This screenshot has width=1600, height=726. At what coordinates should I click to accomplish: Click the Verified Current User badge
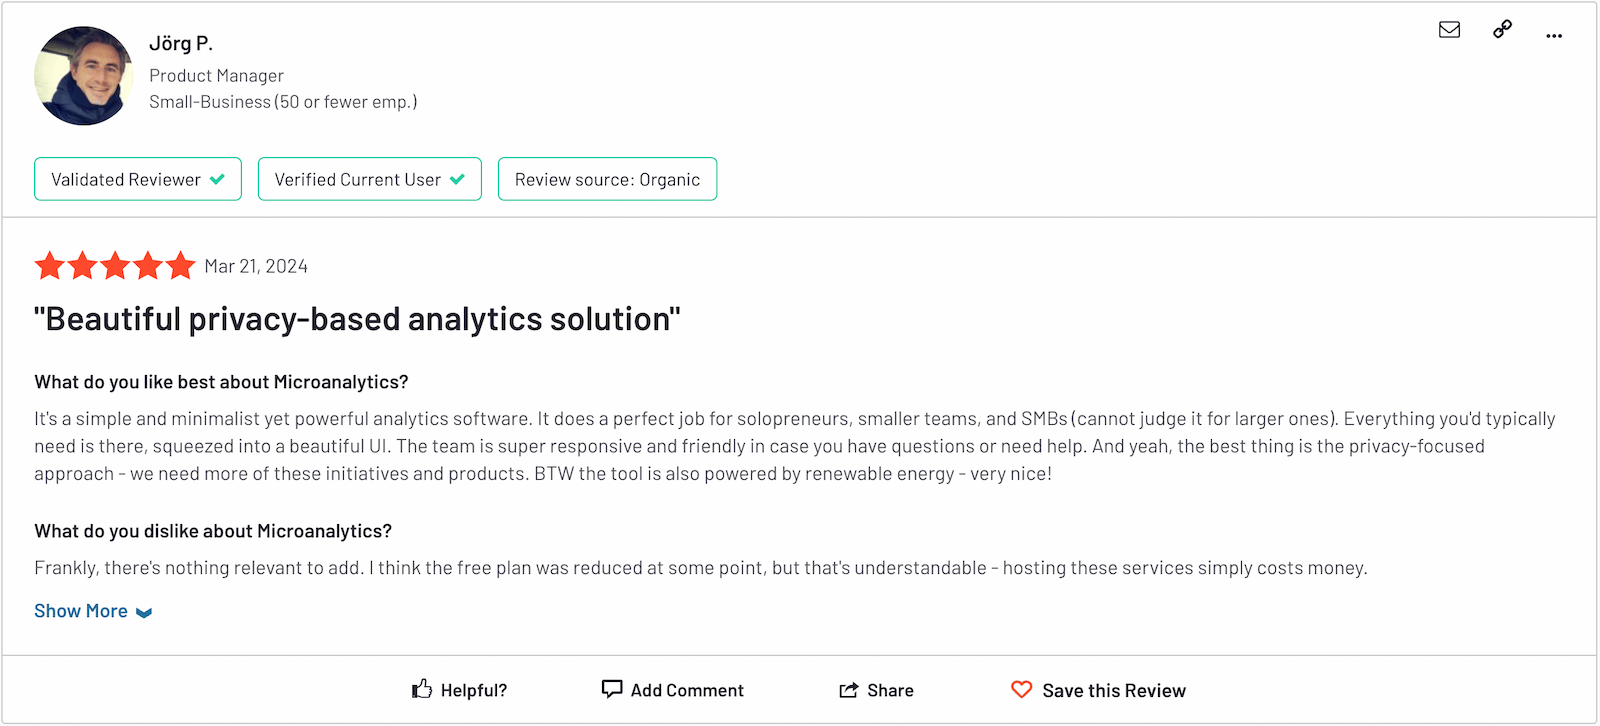[x=369, y=179]
